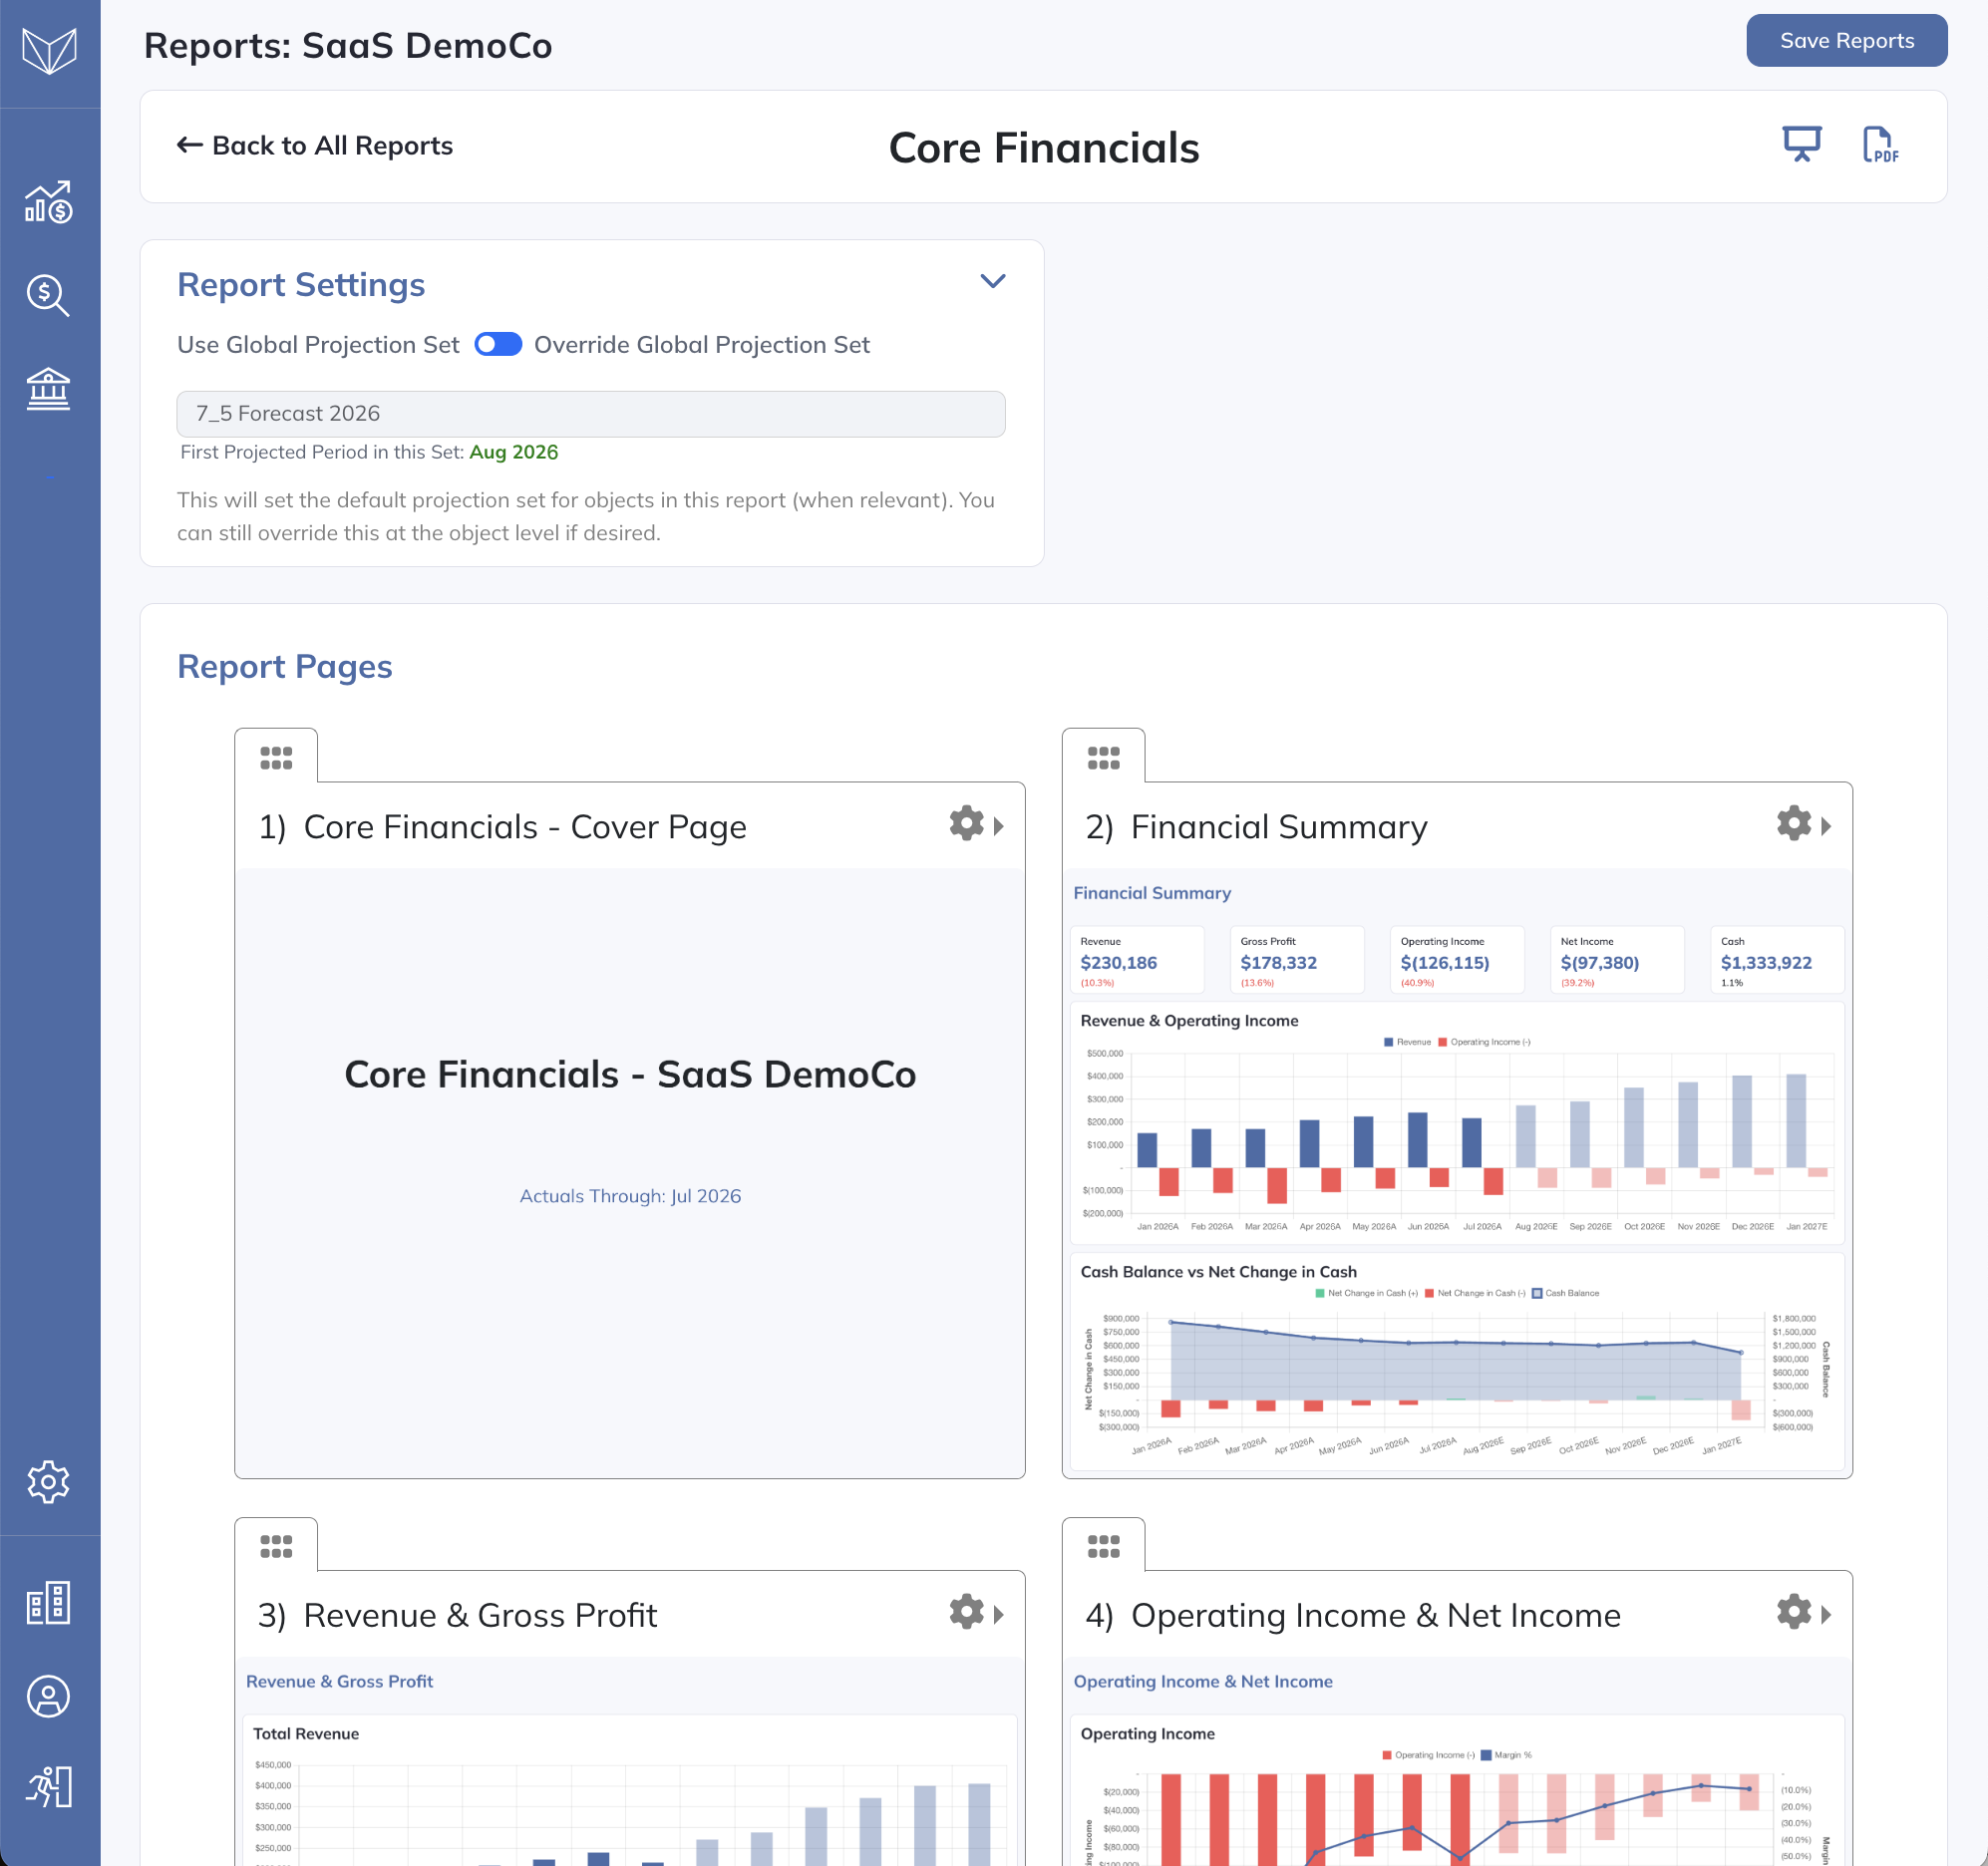Expand arrow next to Cover Page gear
Screen dimensions: 1988x1866
[998, 826]
